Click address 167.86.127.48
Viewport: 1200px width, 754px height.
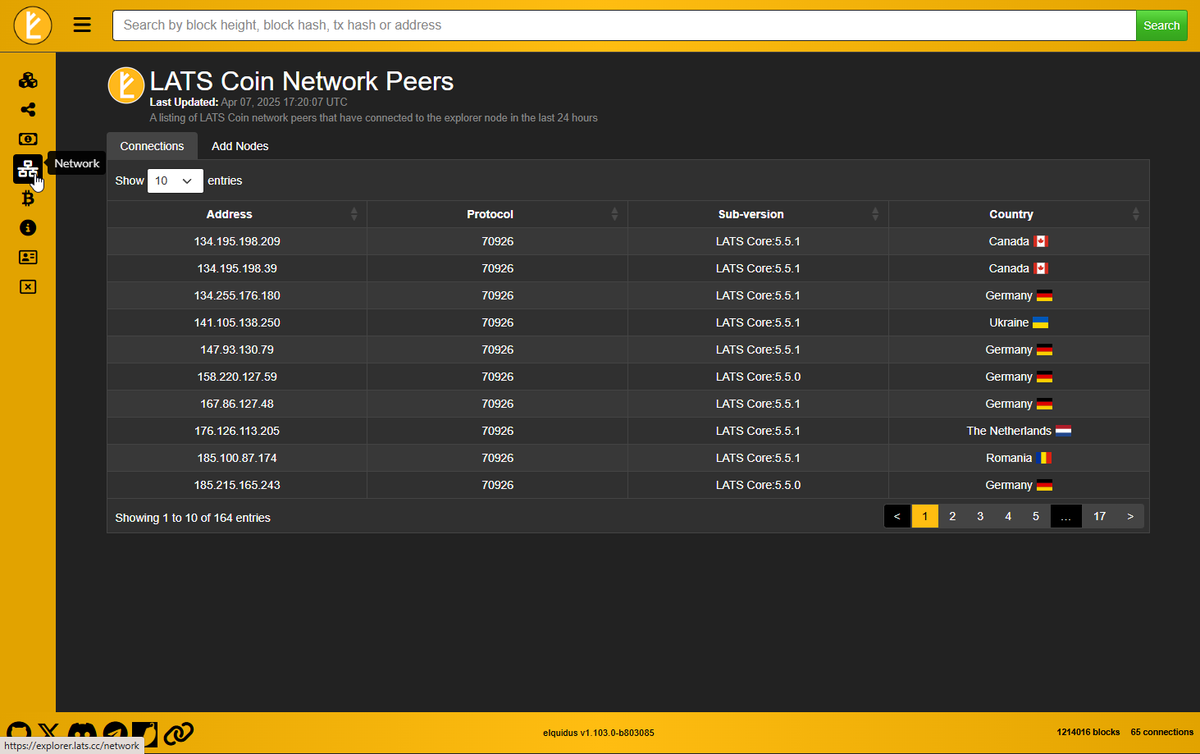click(x=237, y=403)
